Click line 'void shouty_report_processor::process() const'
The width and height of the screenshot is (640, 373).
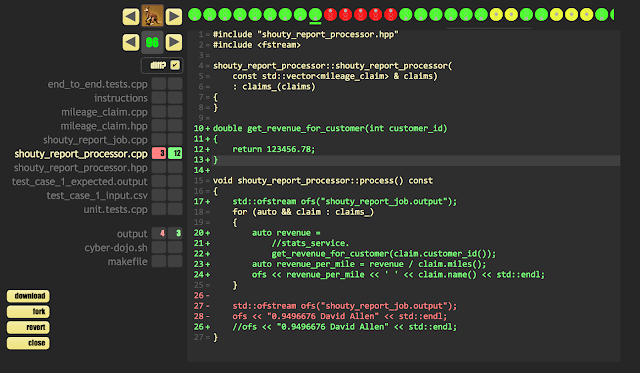pyautogui.click(x=322, y=180)
